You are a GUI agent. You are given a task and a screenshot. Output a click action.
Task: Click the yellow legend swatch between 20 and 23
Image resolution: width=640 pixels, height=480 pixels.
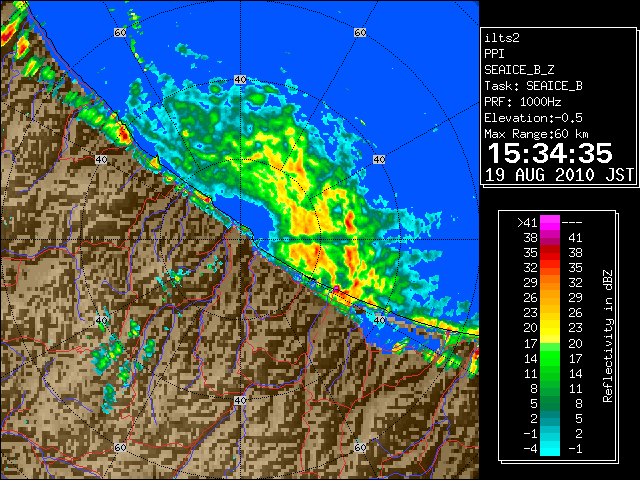(550, 328)
